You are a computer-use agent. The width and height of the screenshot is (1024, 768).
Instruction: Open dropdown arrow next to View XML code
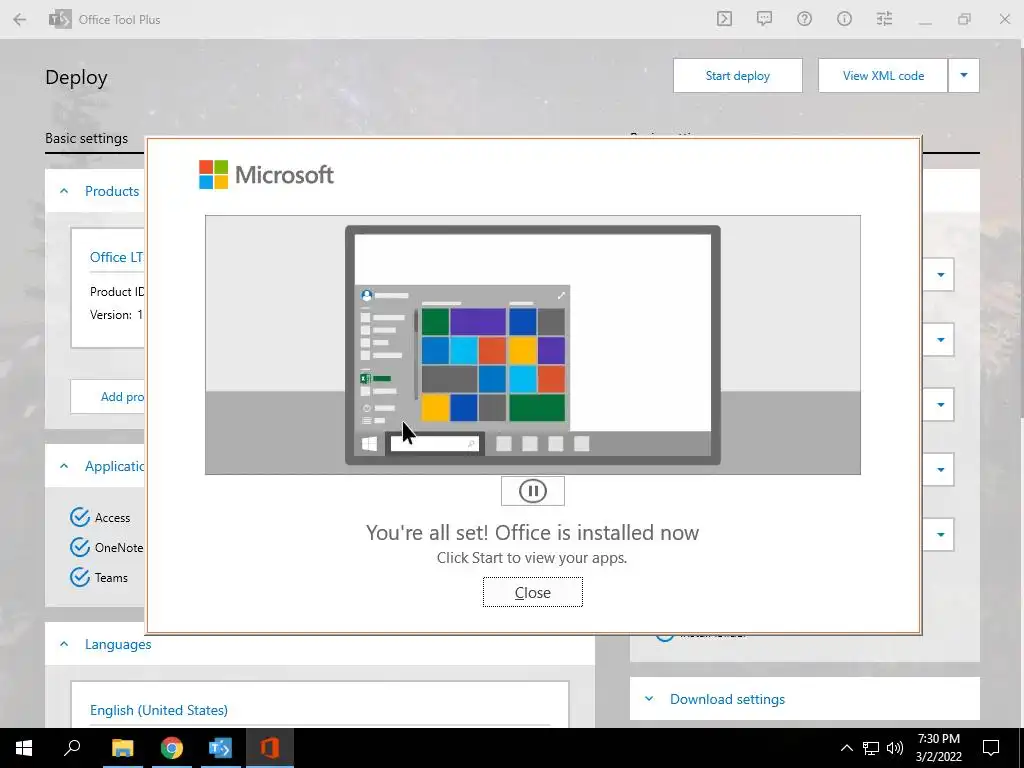[x=963, y=76]
